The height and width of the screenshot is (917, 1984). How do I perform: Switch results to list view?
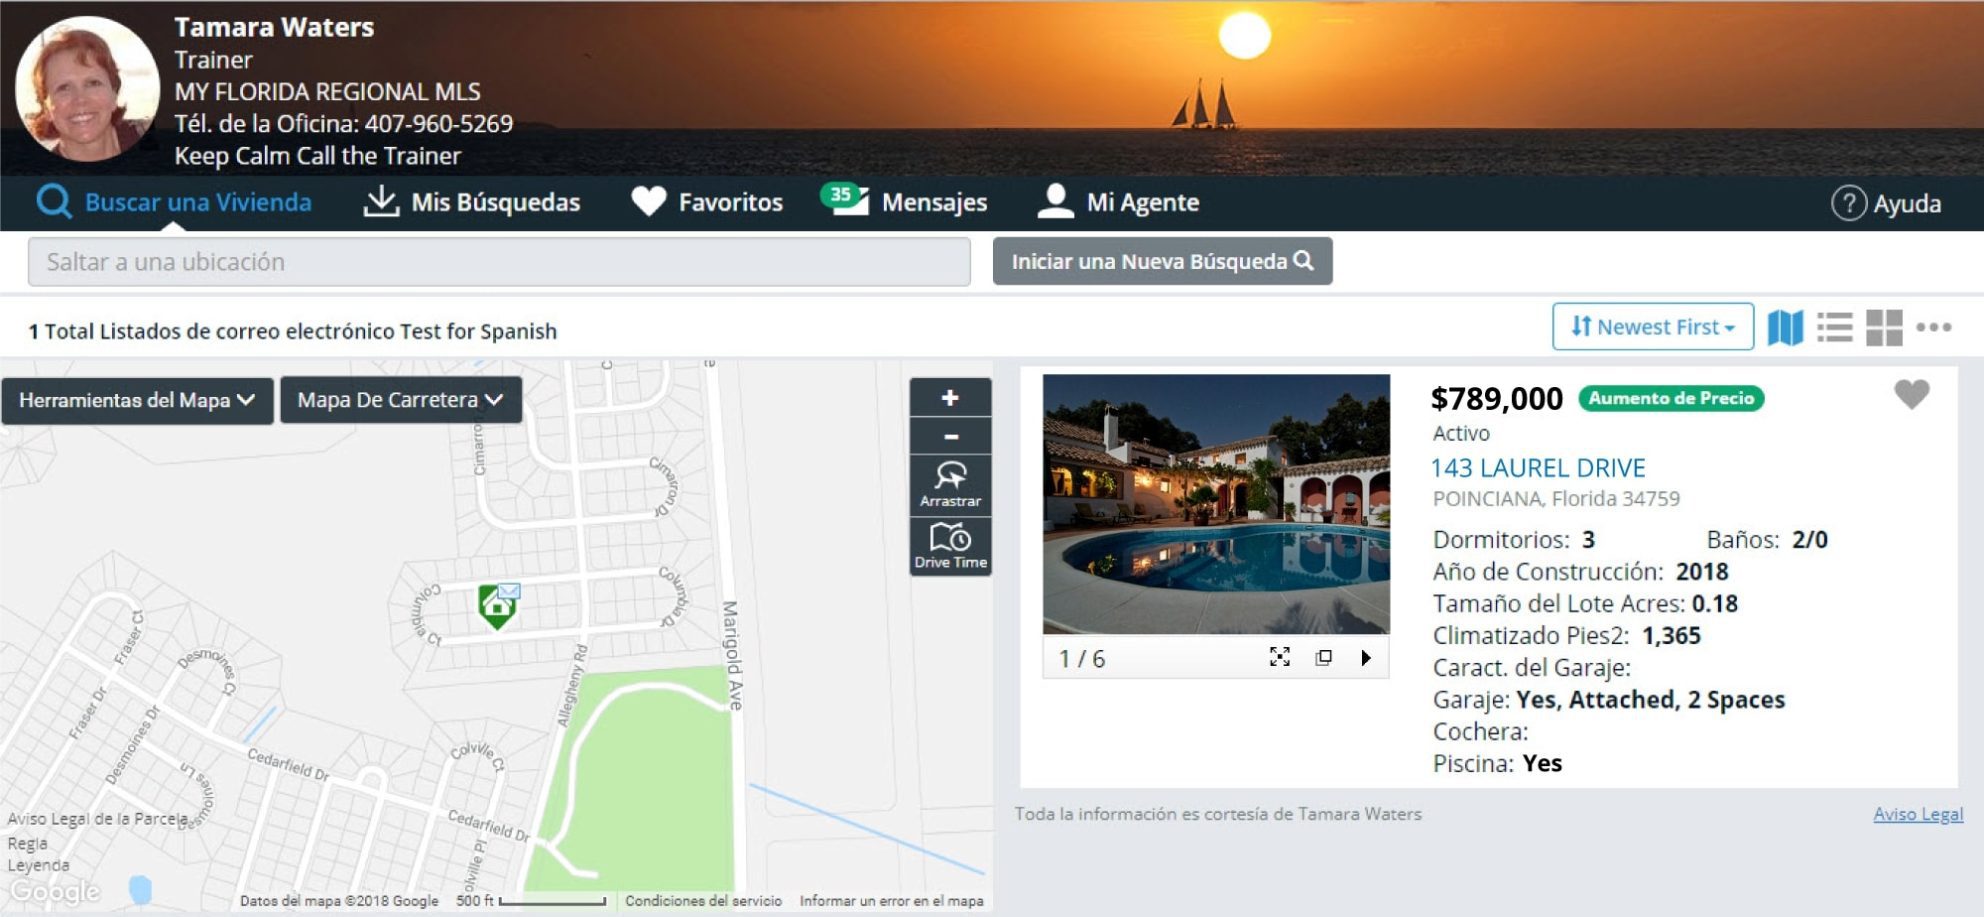coord(1837,325)
